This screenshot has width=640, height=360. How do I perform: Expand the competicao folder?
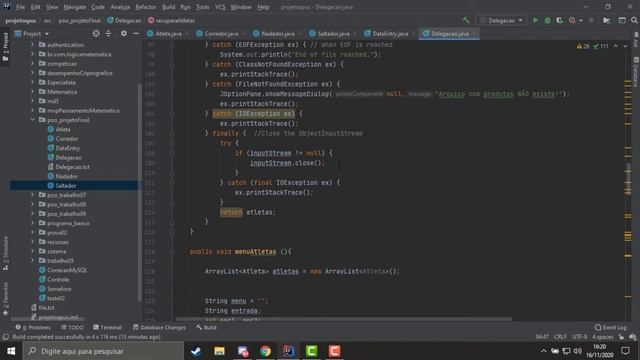click(x=32, y=63)
